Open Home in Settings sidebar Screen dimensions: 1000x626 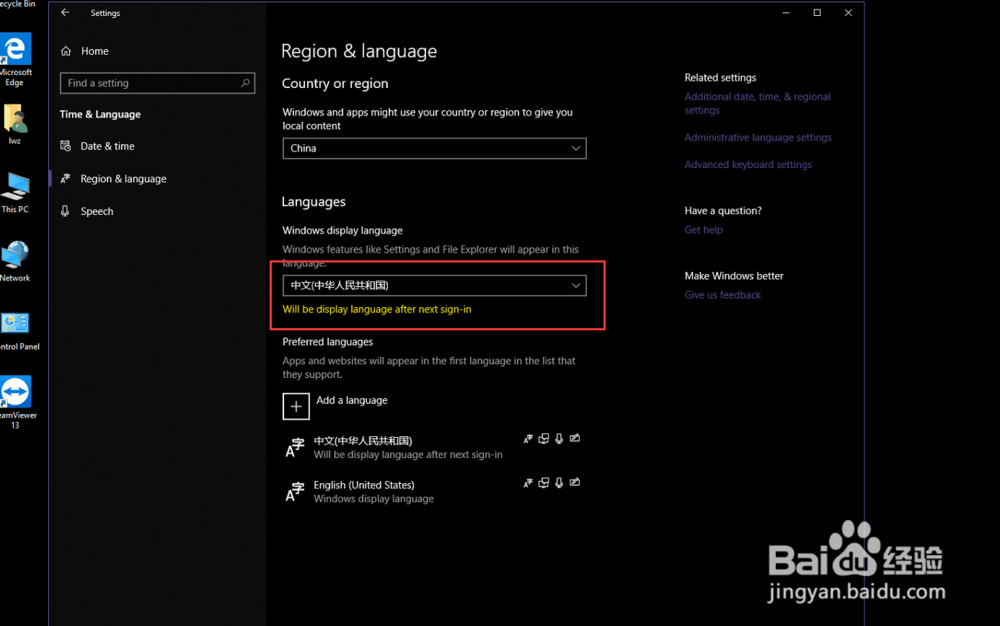(94, 51)
